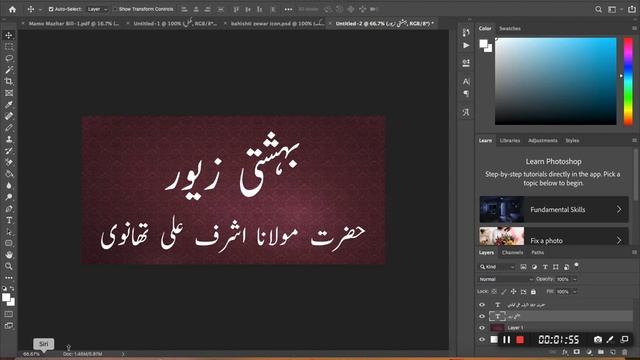Open the layer filter Kind dropdown

[x=497, y=267]
